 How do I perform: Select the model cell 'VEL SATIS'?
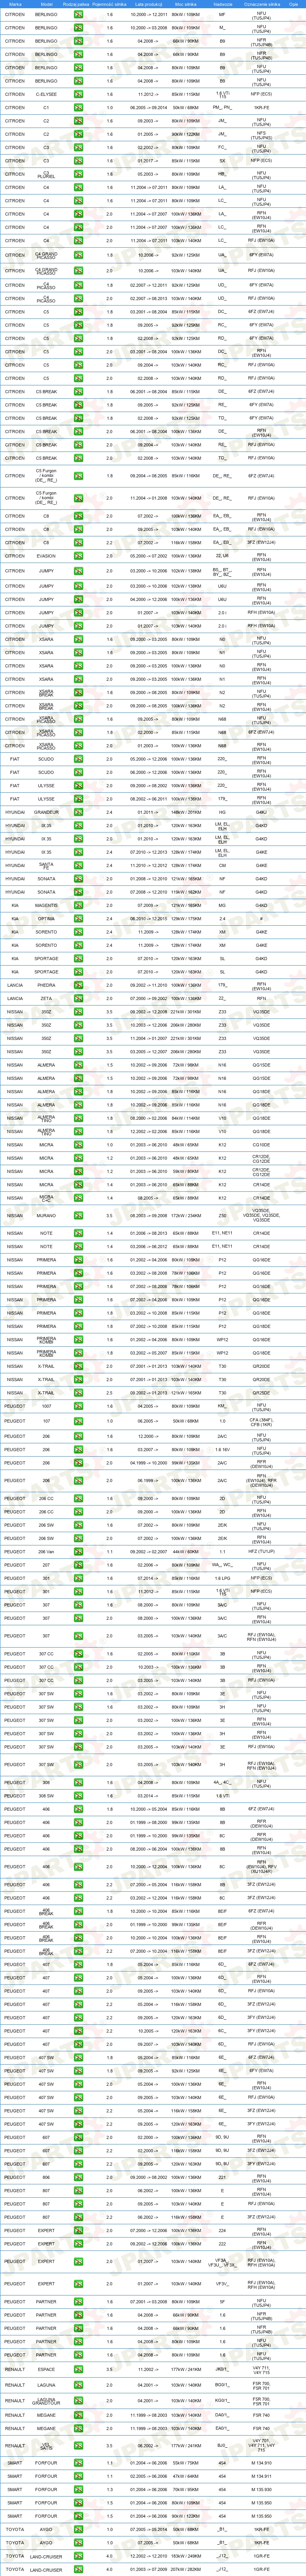46,2447
